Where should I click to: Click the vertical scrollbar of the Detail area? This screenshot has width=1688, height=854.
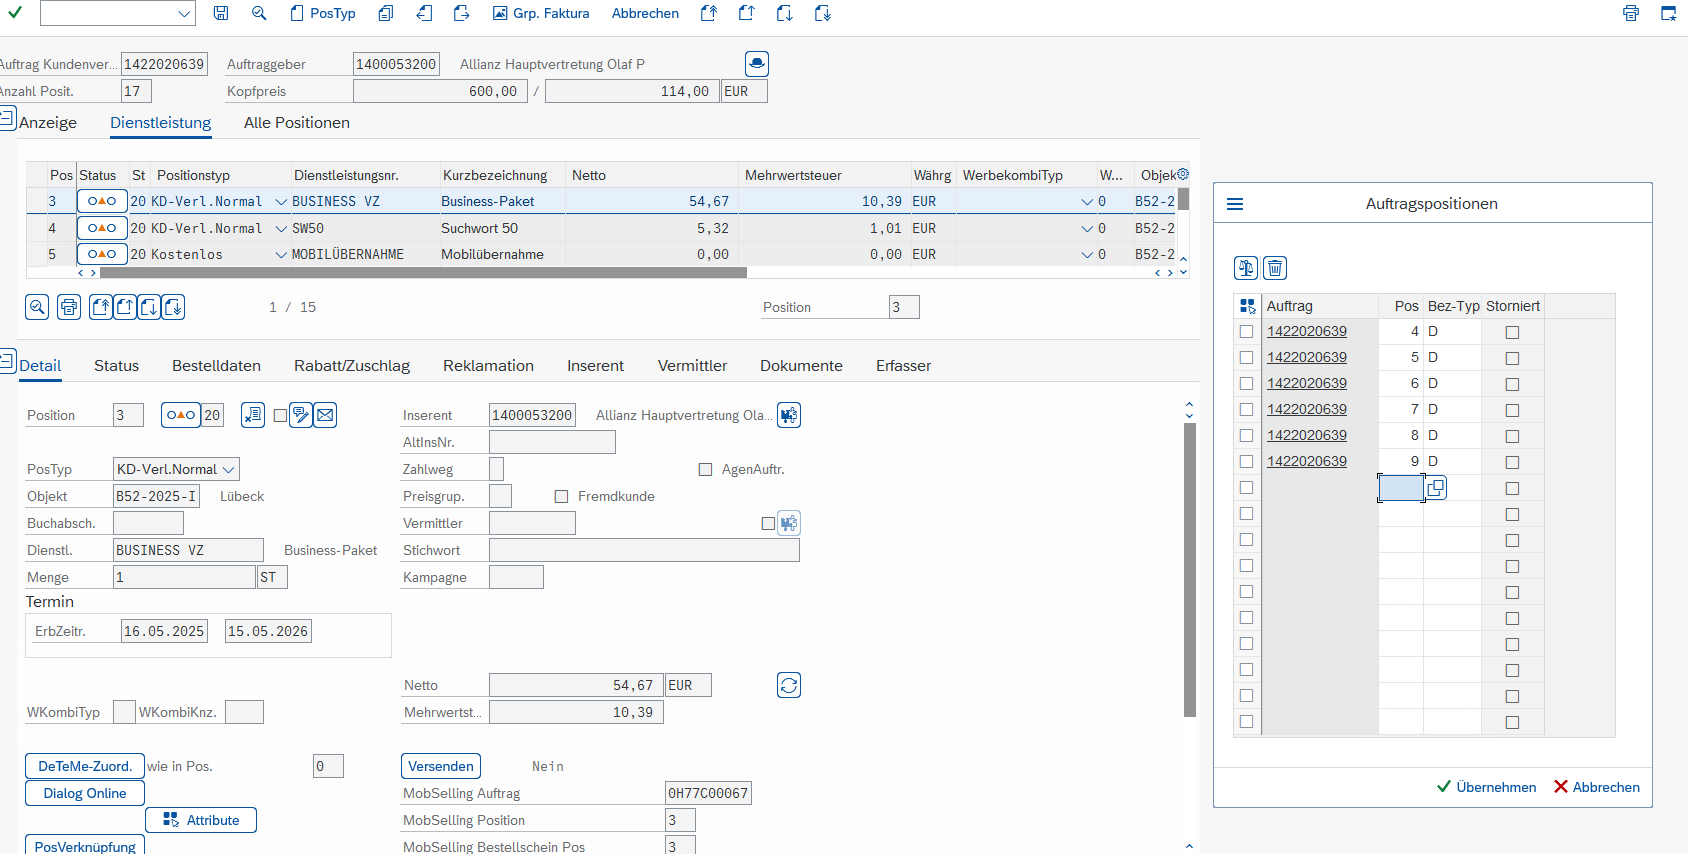[x=1190, y=570]
